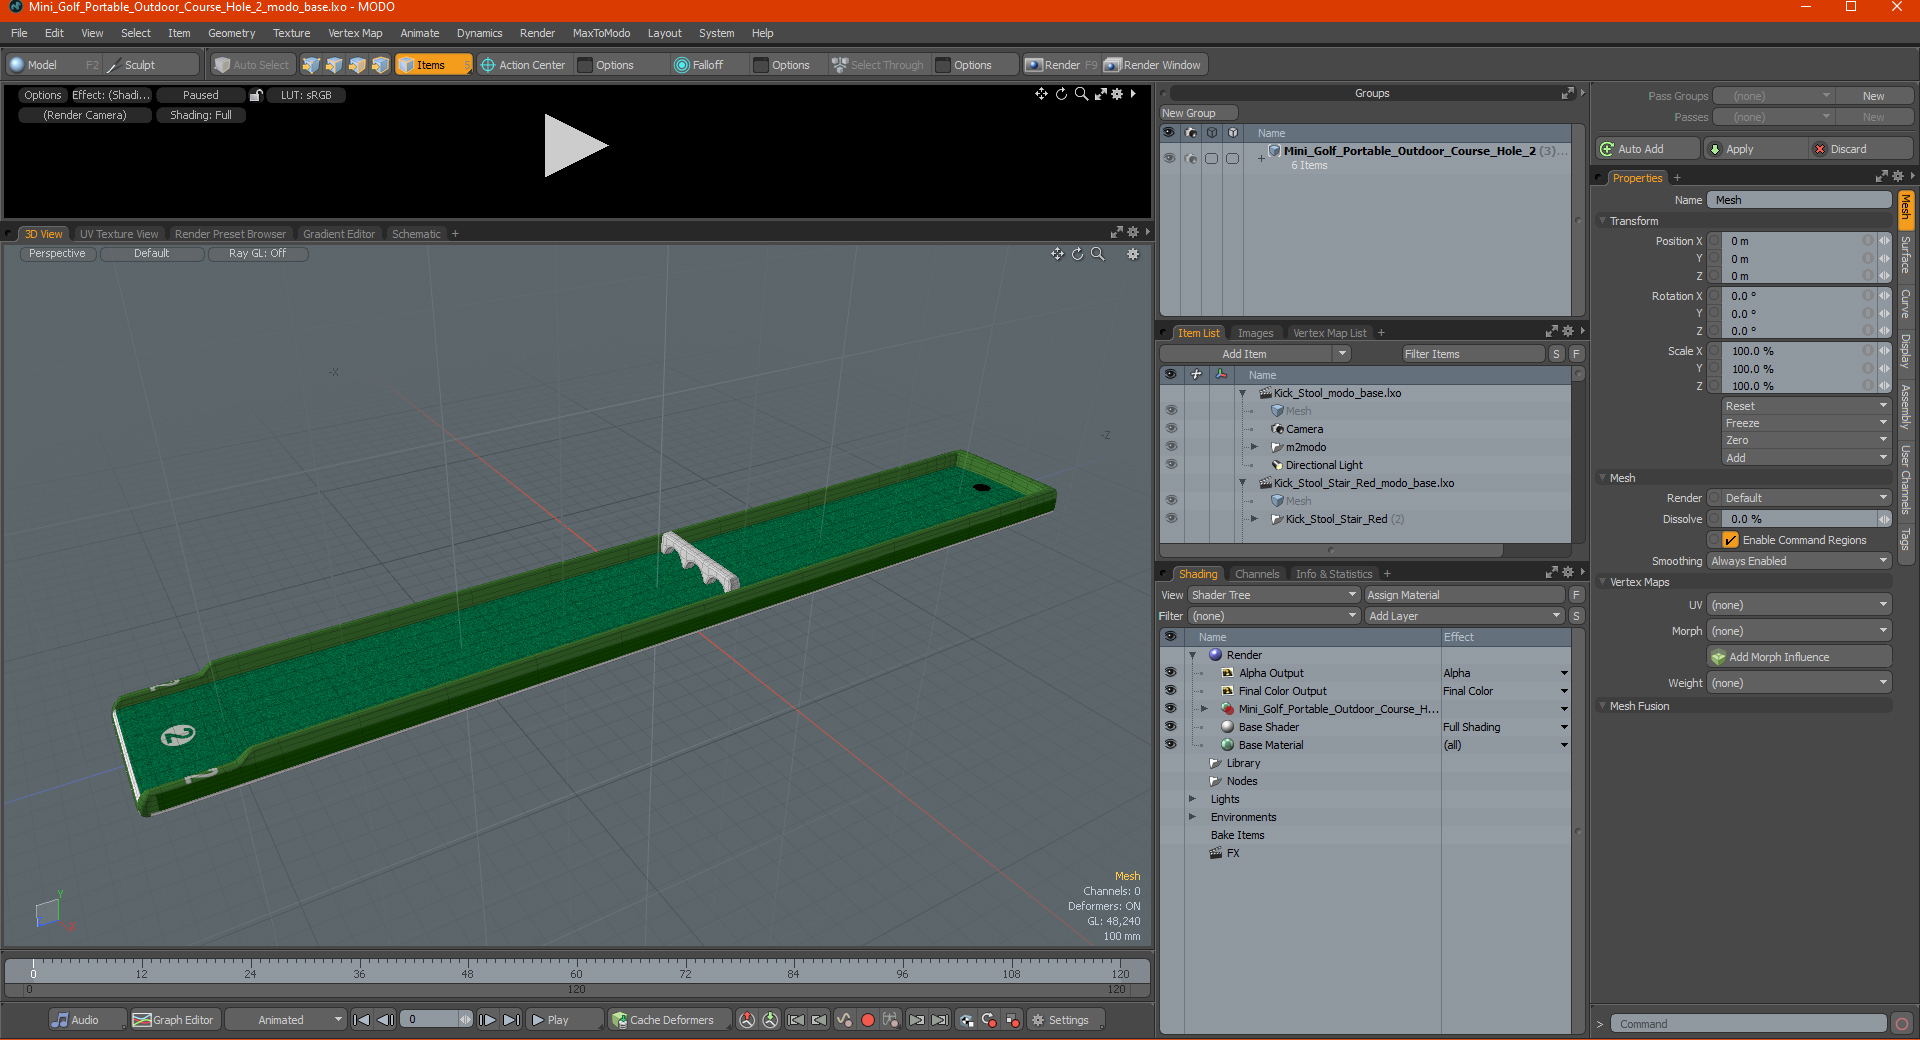
Task: Expand the Environments tree item
Action: [1192, 817]
